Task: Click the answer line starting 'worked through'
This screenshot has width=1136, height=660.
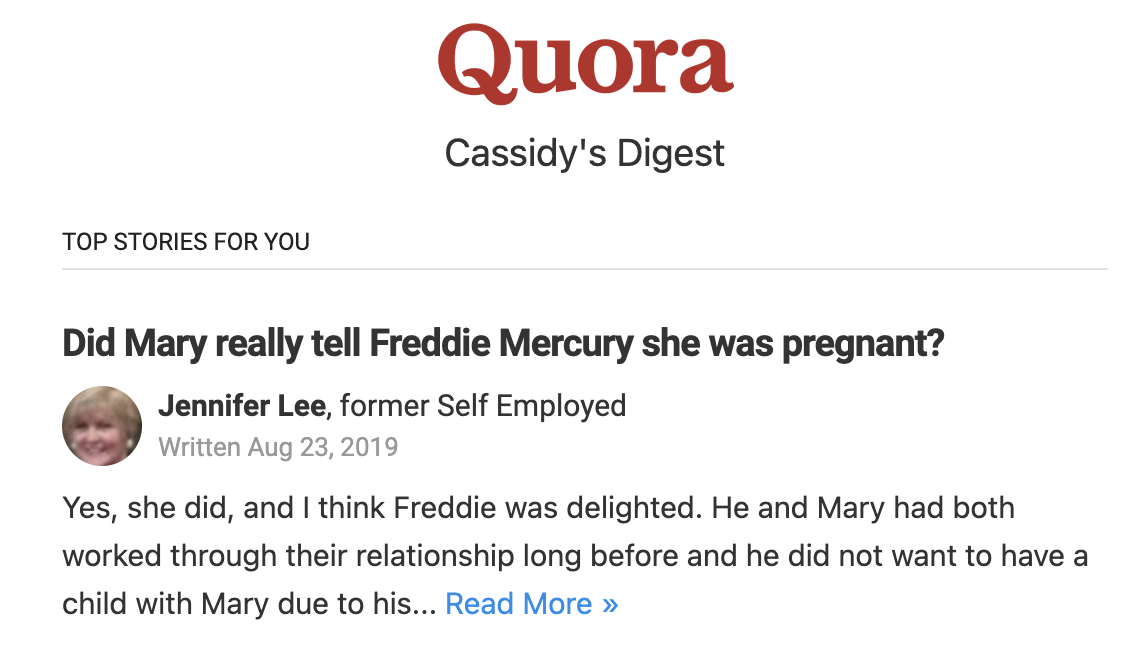Action: click(x=575, y=555)
